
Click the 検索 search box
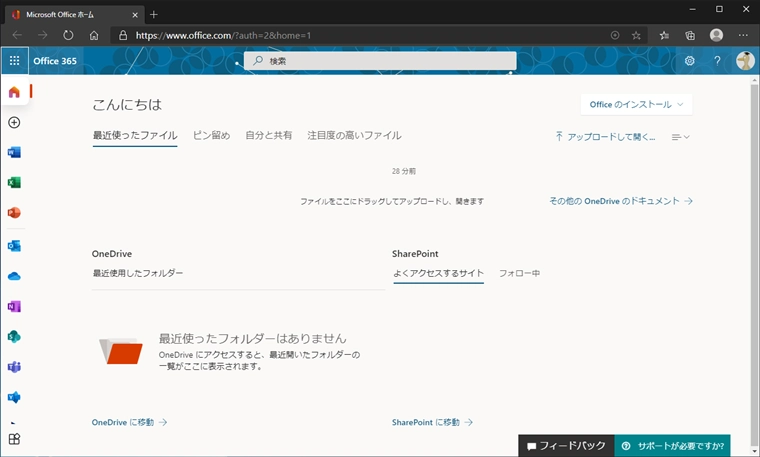click(380, 61)
